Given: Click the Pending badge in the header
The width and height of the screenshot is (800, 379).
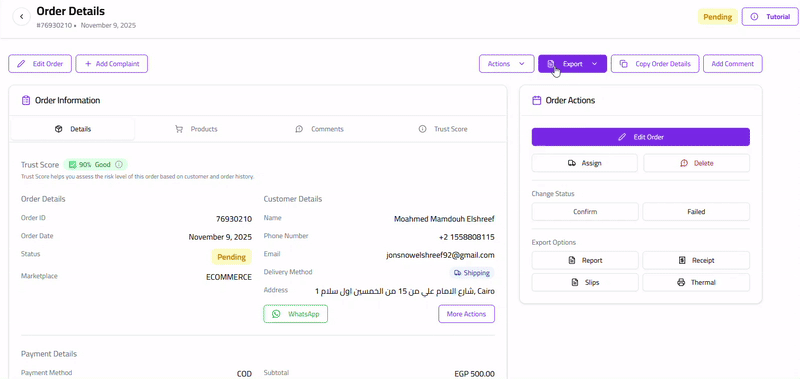Looking at the screenshot, I should click(x=717, y=17).
